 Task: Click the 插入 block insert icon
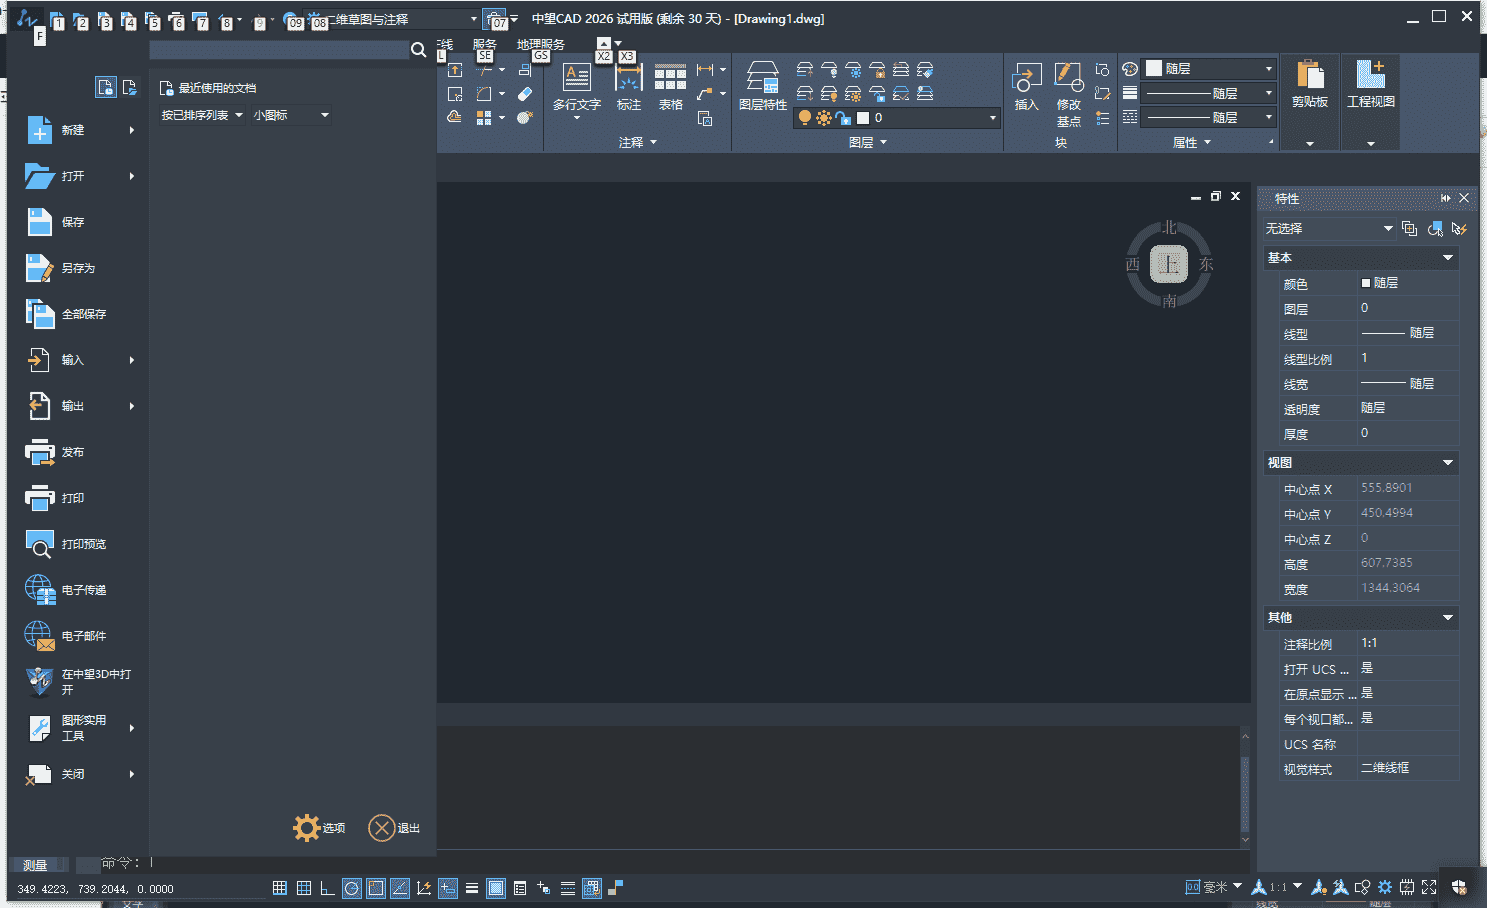[1026, 78]
